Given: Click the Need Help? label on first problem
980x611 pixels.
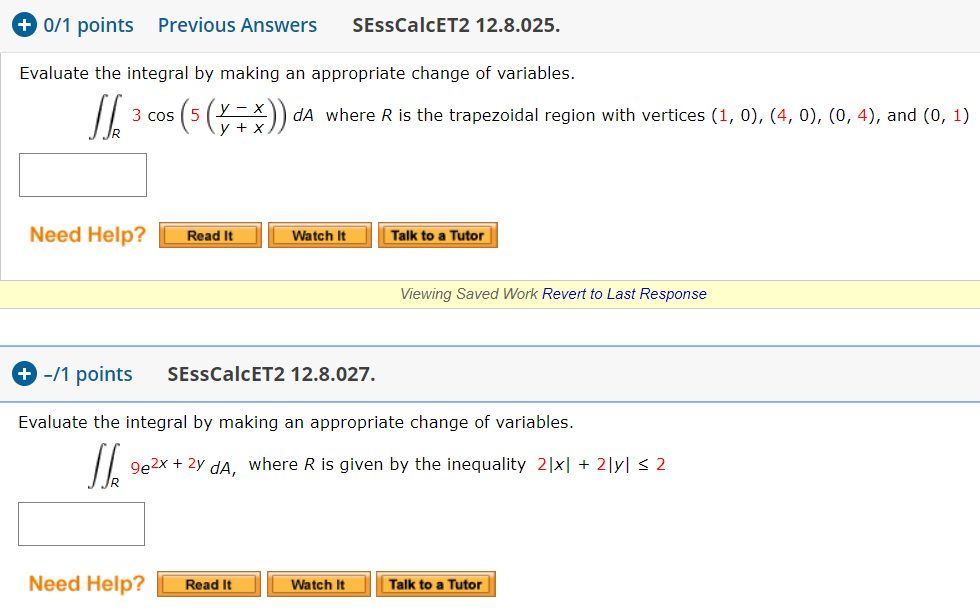Looking at the screenshot, I should click(x=87, y=234).
